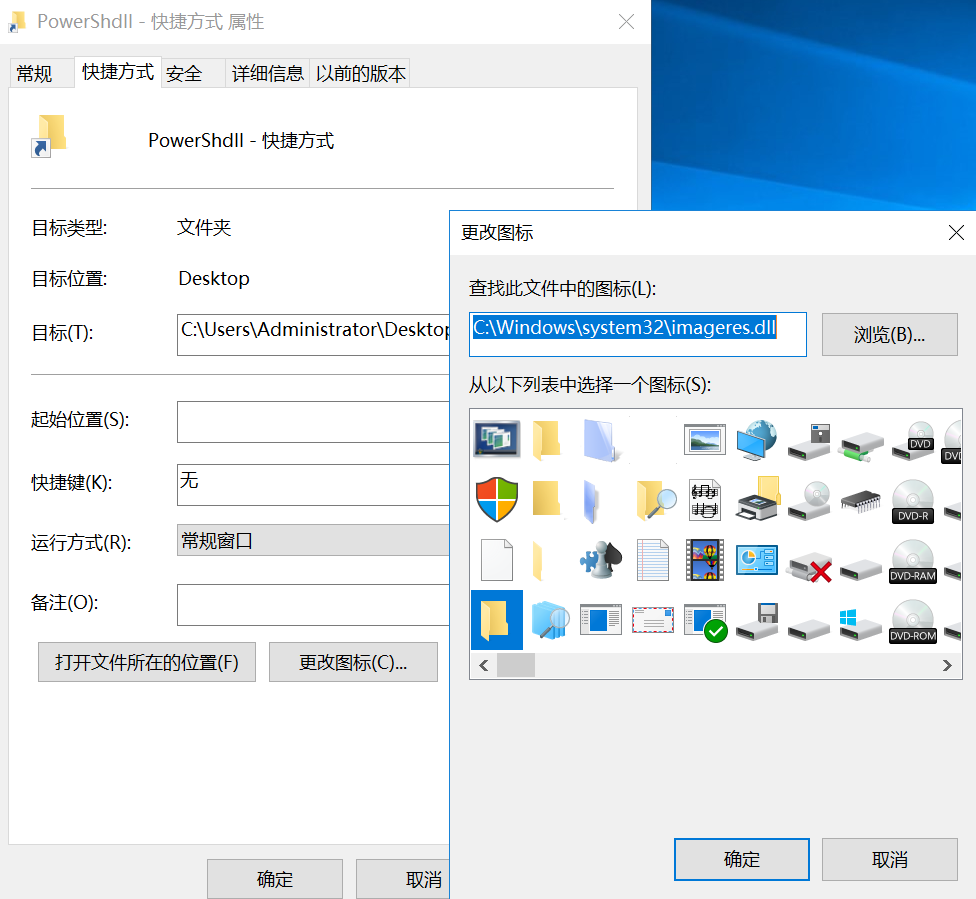Pick the DVD-RAM disc icon

(913, 561)
